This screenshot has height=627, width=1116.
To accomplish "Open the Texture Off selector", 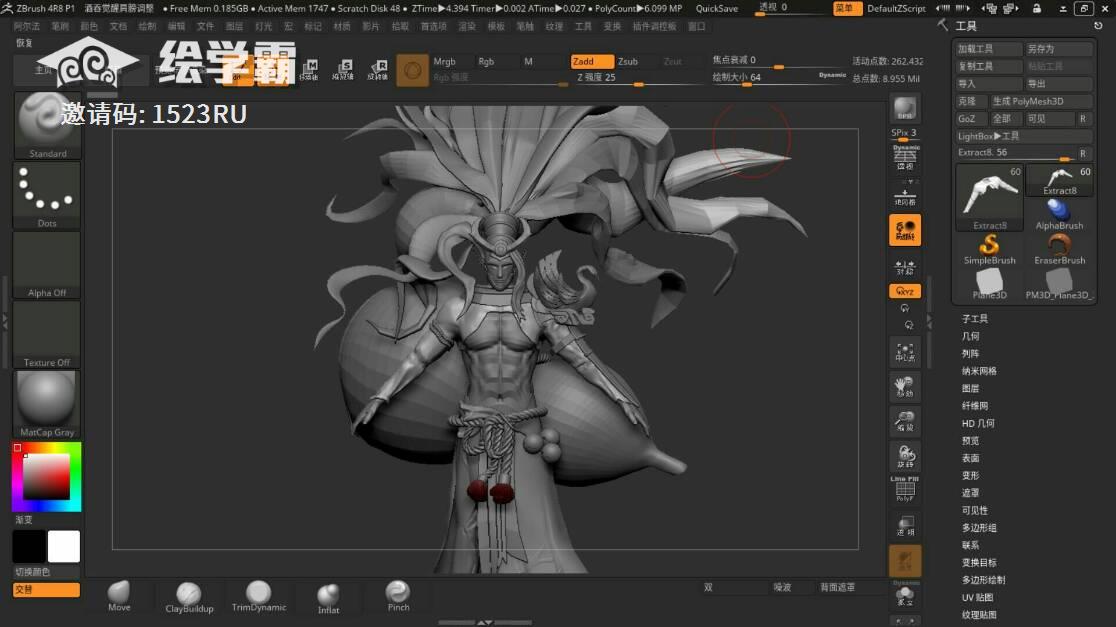I will [x=47, y=335].
